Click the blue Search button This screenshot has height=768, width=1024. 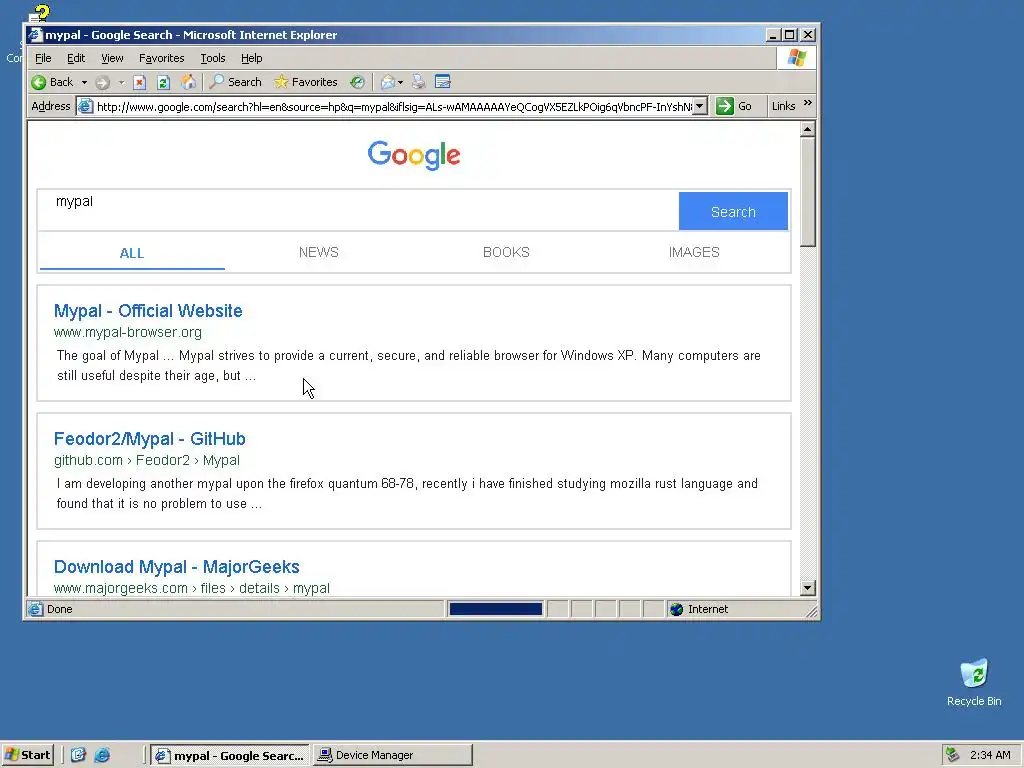pos(733,212)
